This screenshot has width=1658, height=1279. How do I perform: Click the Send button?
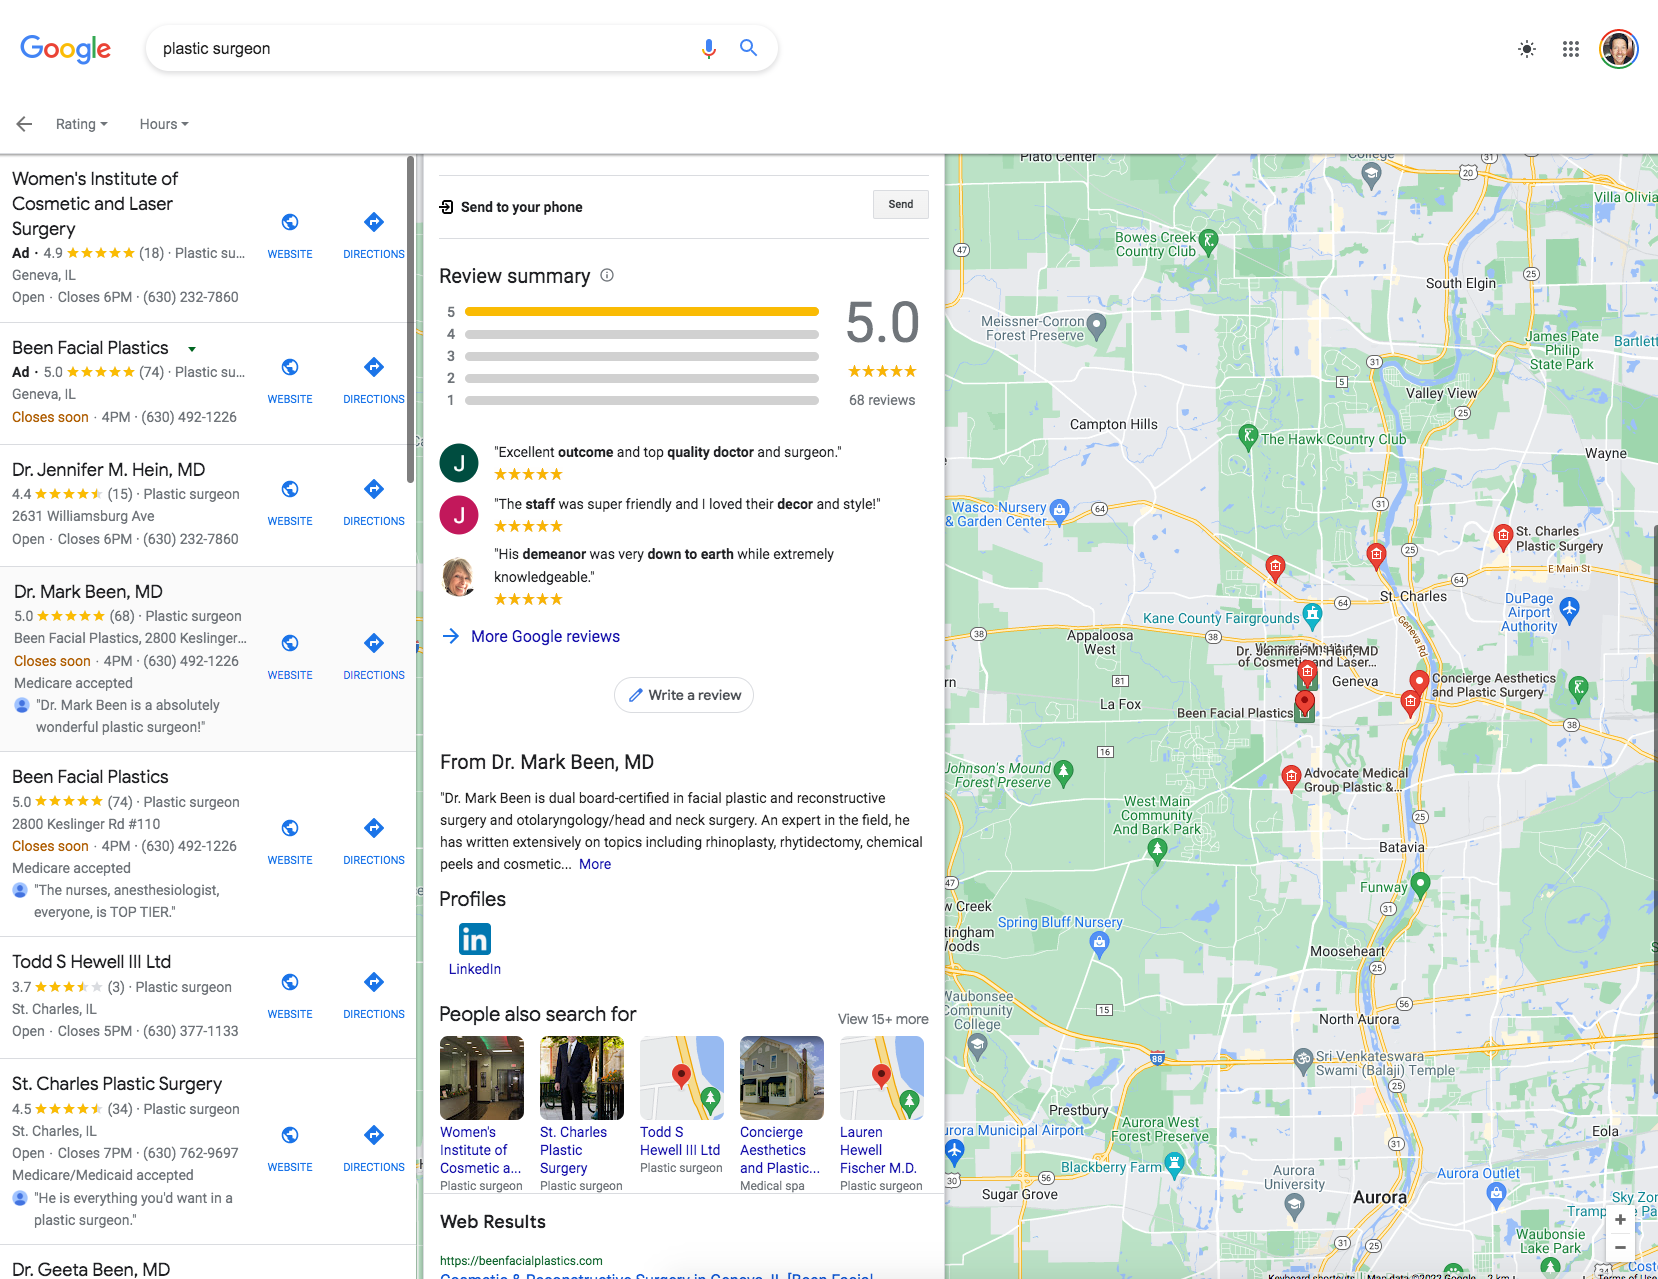pos(901,204)
